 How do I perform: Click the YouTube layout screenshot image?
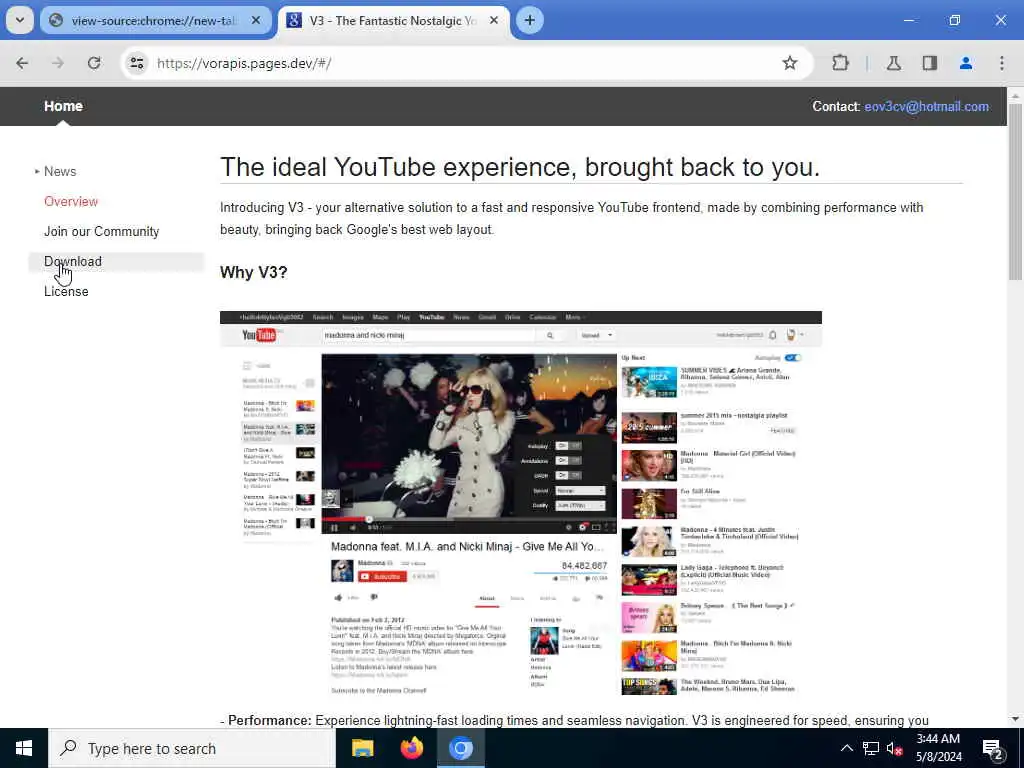[x=520, y=505]
